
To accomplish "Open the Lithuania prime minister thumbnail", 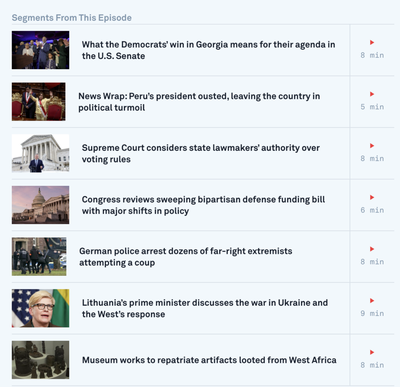I will 40,308.
